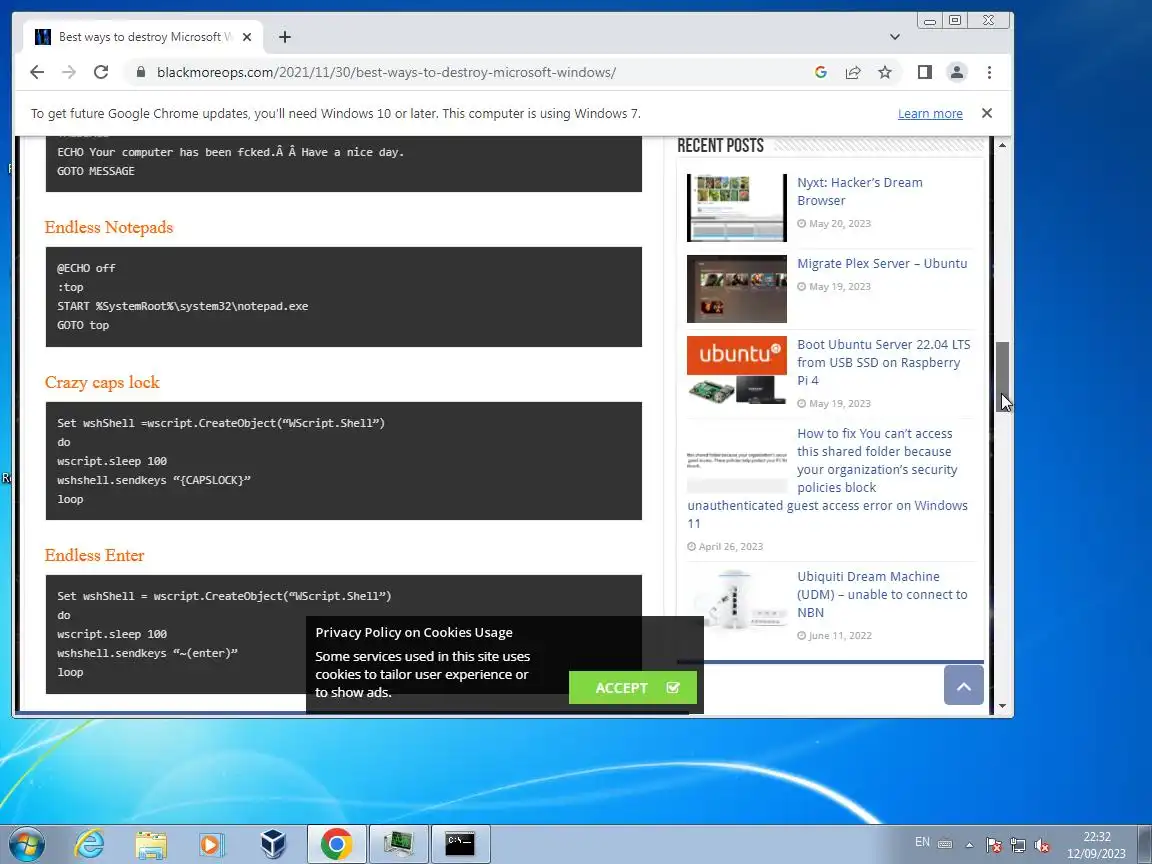
Task: Click the 'Crazy caps lock' heading
Action: (x=102, y=382)
